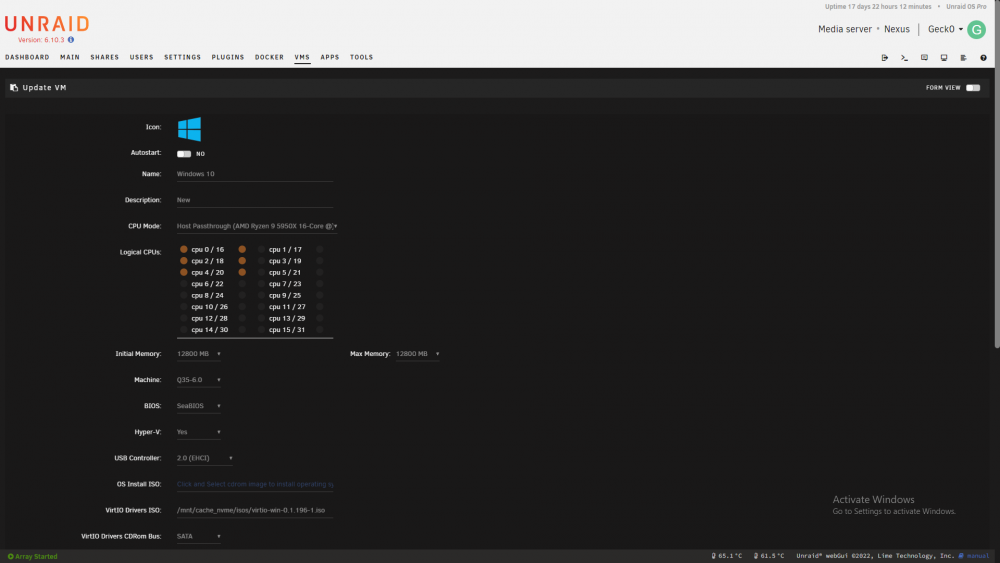This screenshot has height=563, width=1000.
Task: Click the Unraid OS Pro link
Action: coord(966,6)
